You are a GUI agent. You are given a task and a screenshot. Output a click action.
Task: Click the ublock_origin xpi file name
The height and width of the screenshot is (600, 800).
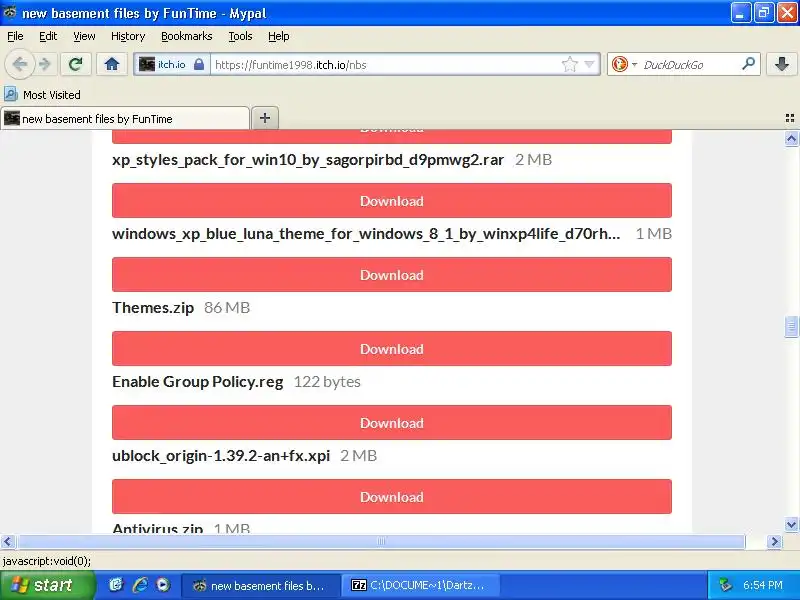221,456
